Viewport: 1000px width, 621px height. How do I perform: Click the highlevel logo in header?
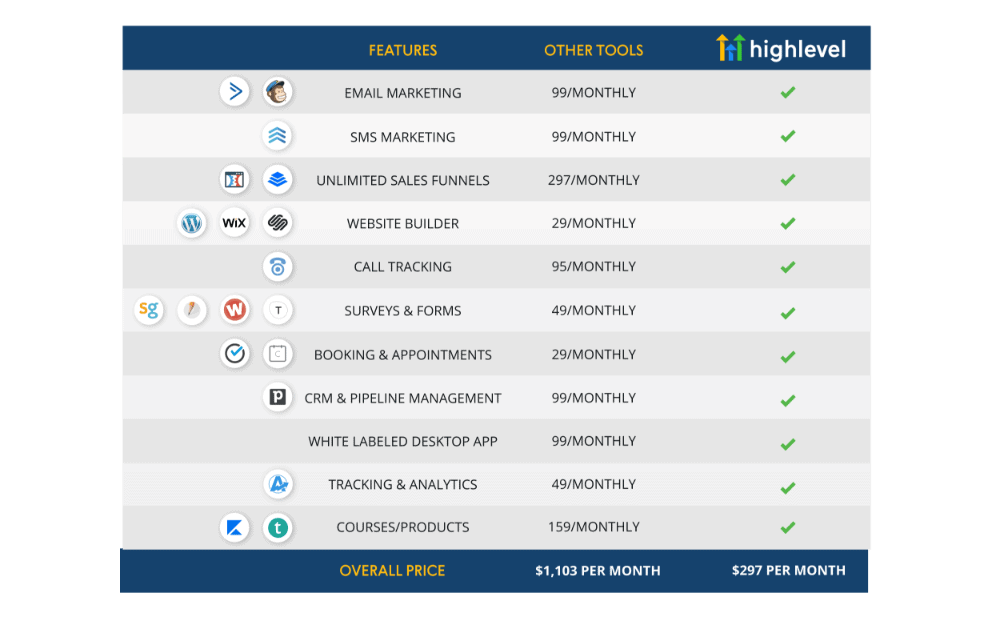pyautogui.click(x=781, y=48)
